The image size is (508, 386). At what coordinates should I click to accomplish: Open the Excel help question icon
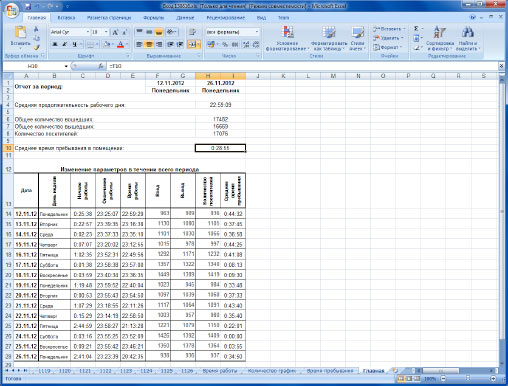(x=473, y=17)
